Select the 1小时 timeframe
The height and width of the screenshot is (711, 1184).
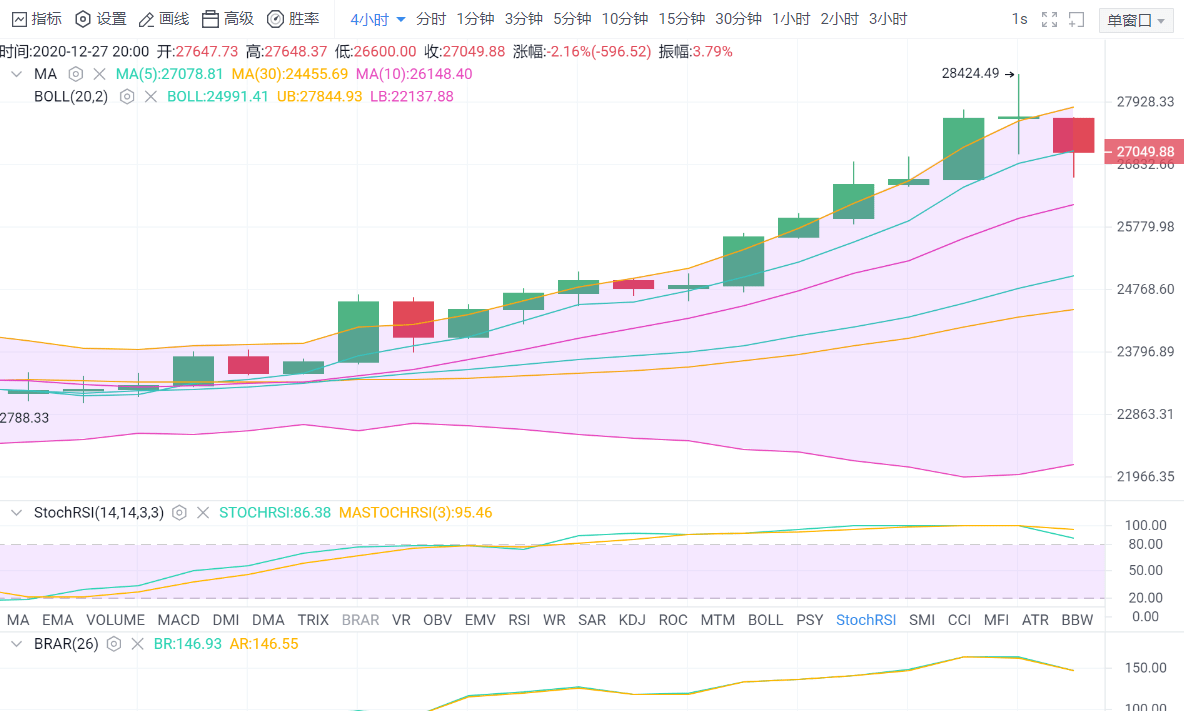tap(791, 19)
